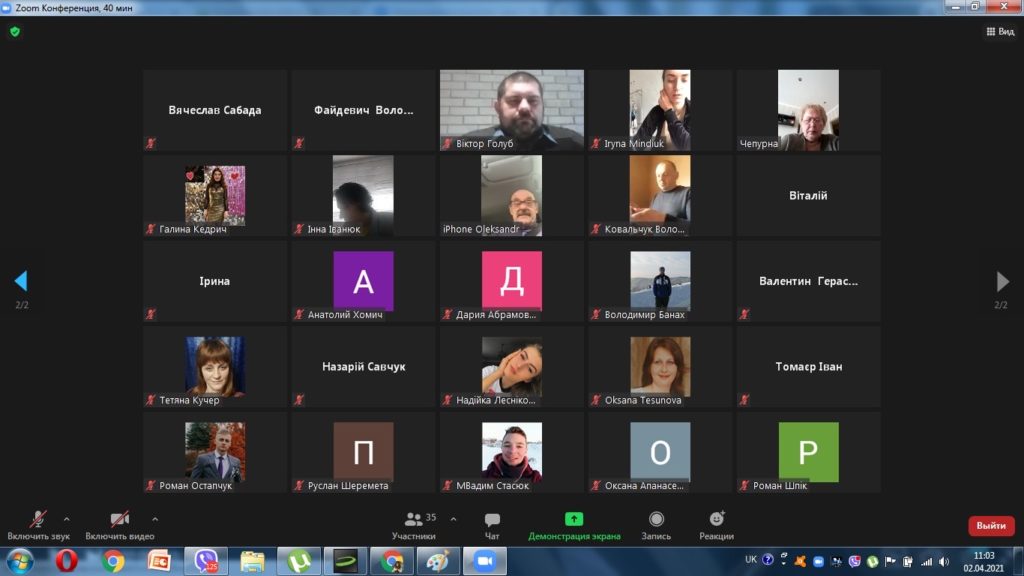Expand video options arrow beside Включить видео
This screenshot has height=576, width=1024.
tap(155, 519)
